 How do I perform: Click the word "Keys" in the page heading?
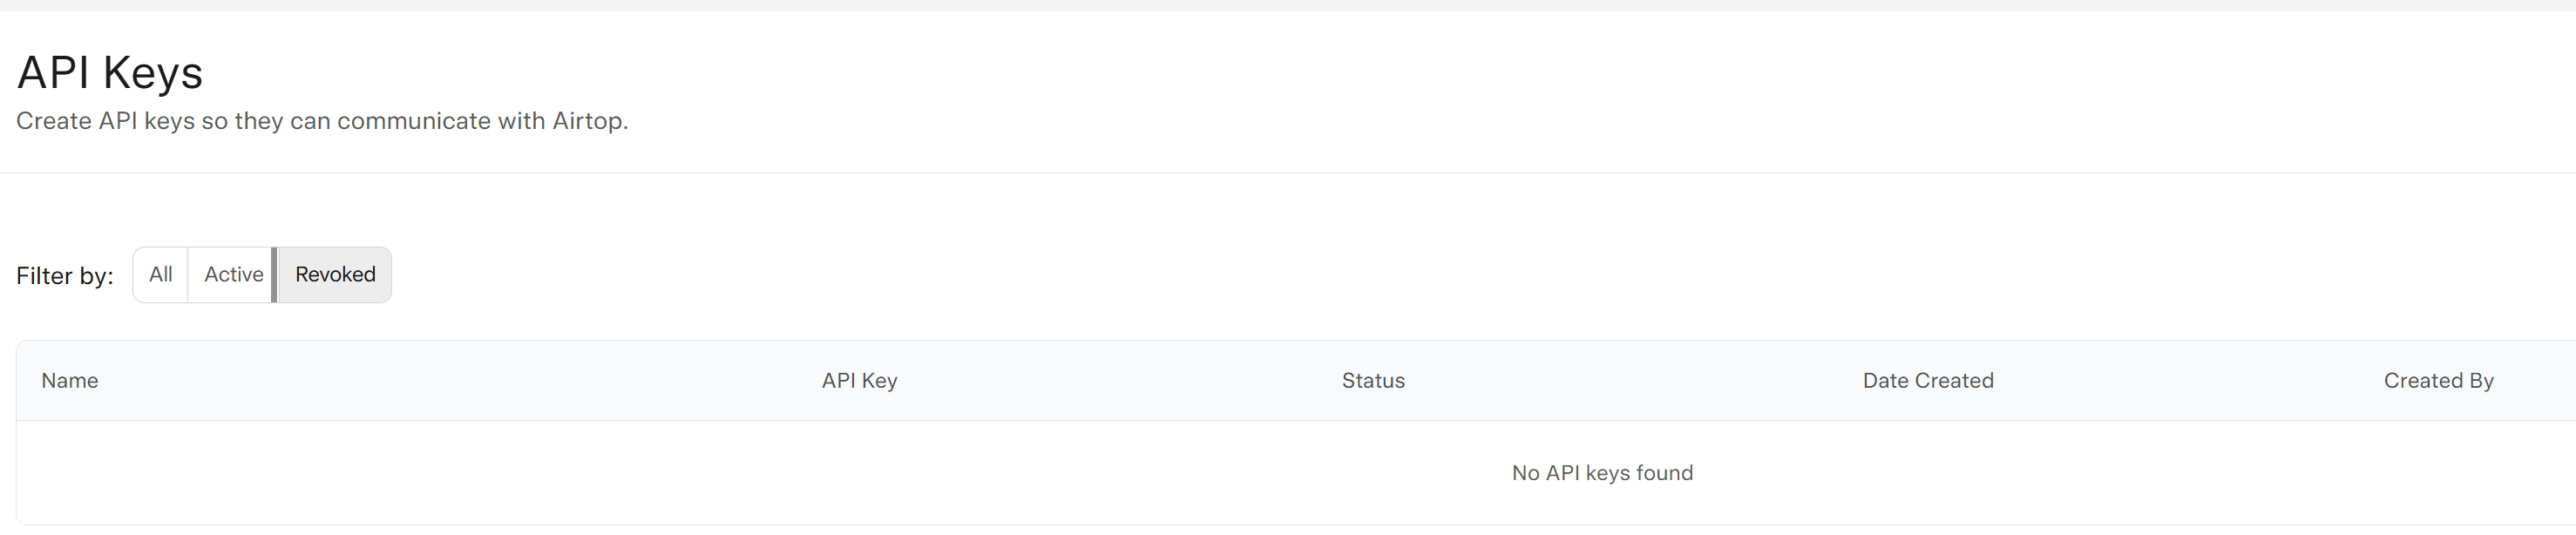pyautogui.click(x=152, y=73)
